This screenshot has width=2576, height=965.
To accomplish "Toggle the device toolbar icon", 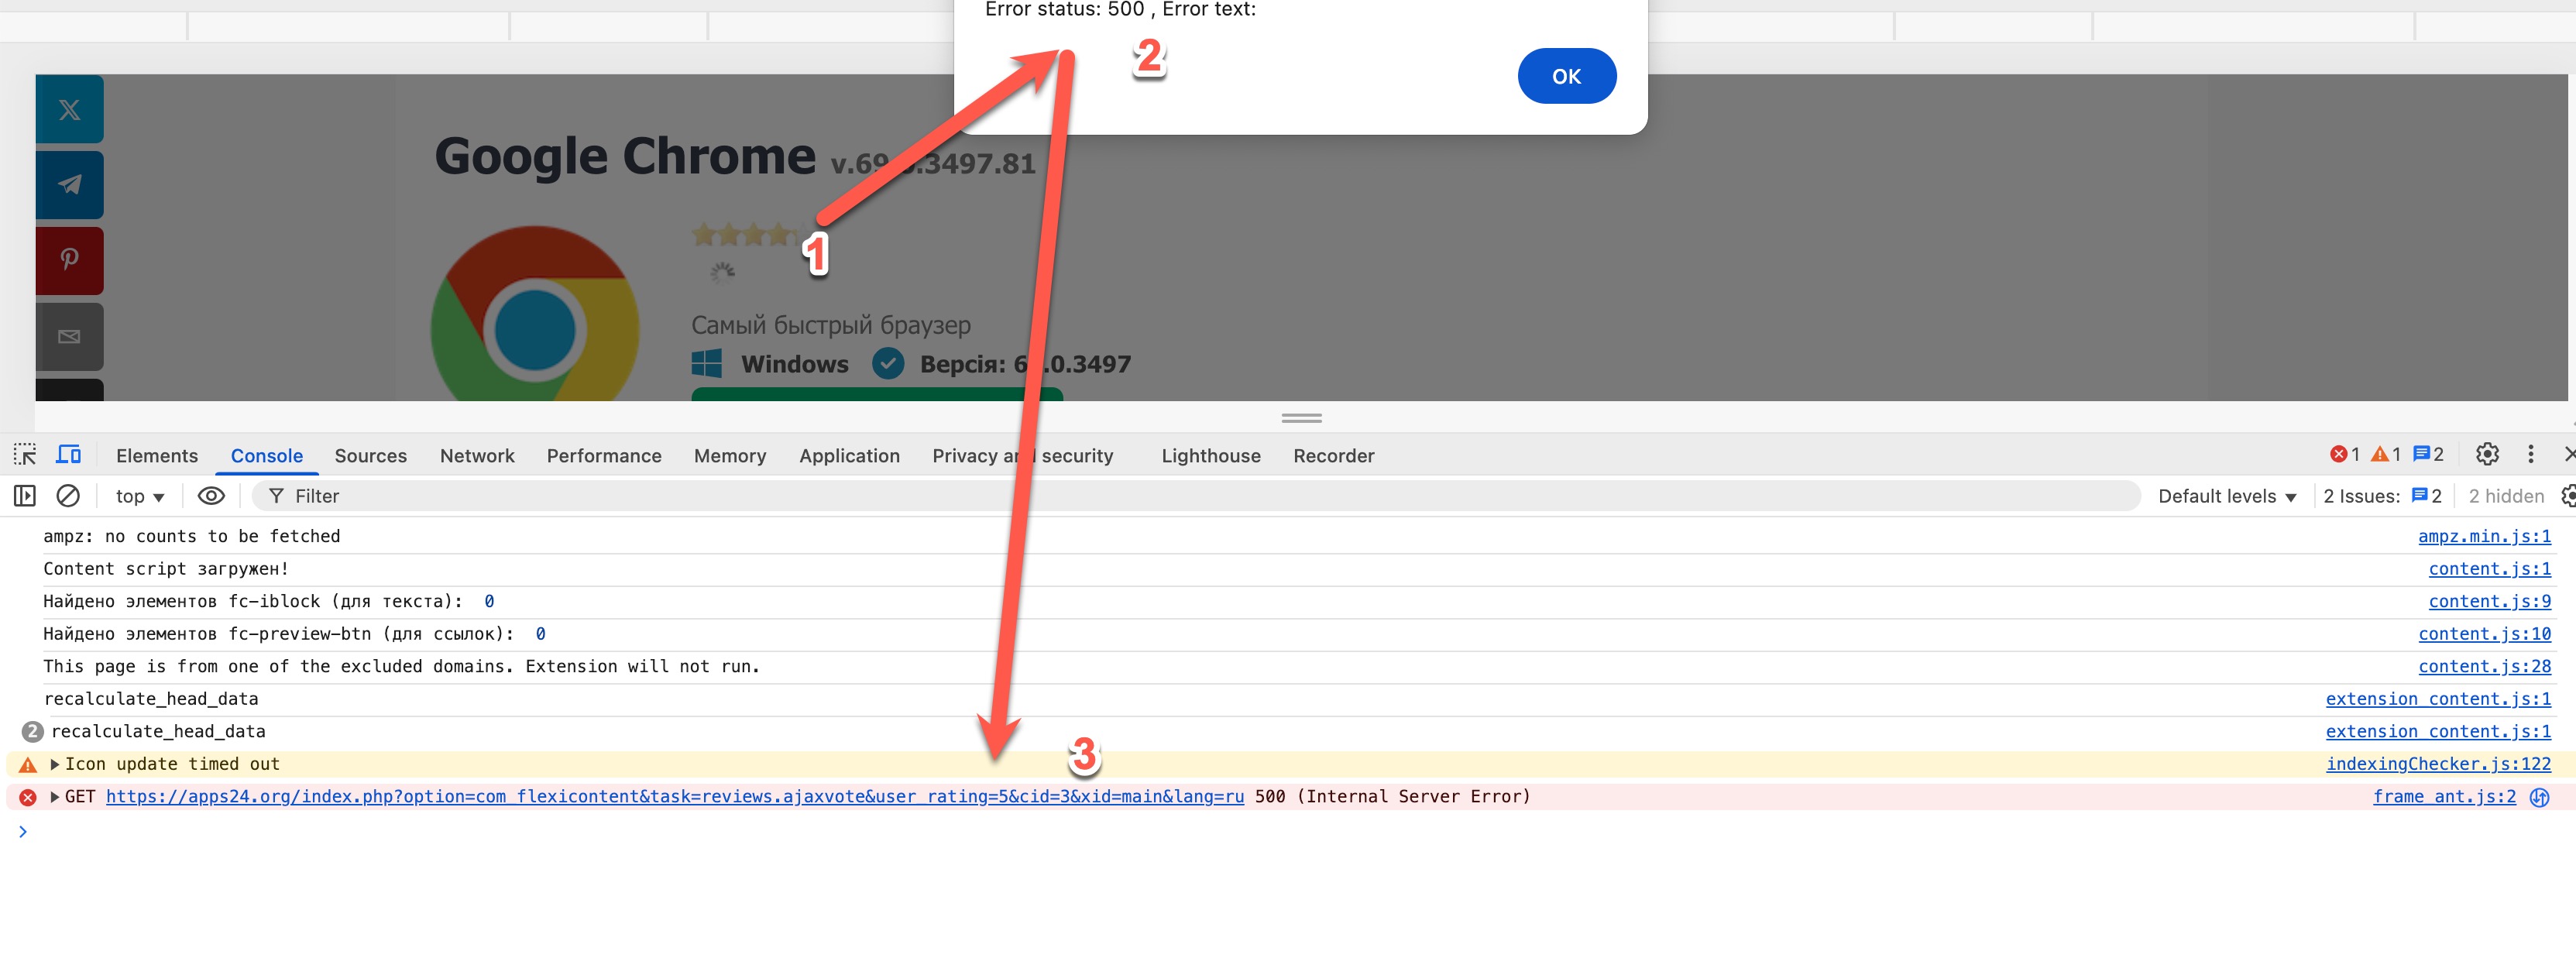I will pyautogui.click(x=68, y=455).
